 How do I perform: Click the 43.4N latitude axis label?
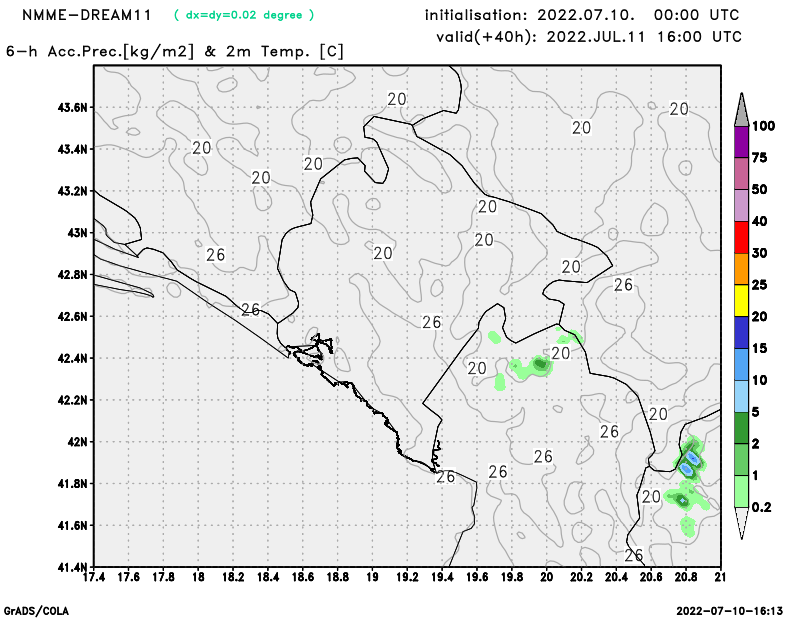[x=72, y=150]
